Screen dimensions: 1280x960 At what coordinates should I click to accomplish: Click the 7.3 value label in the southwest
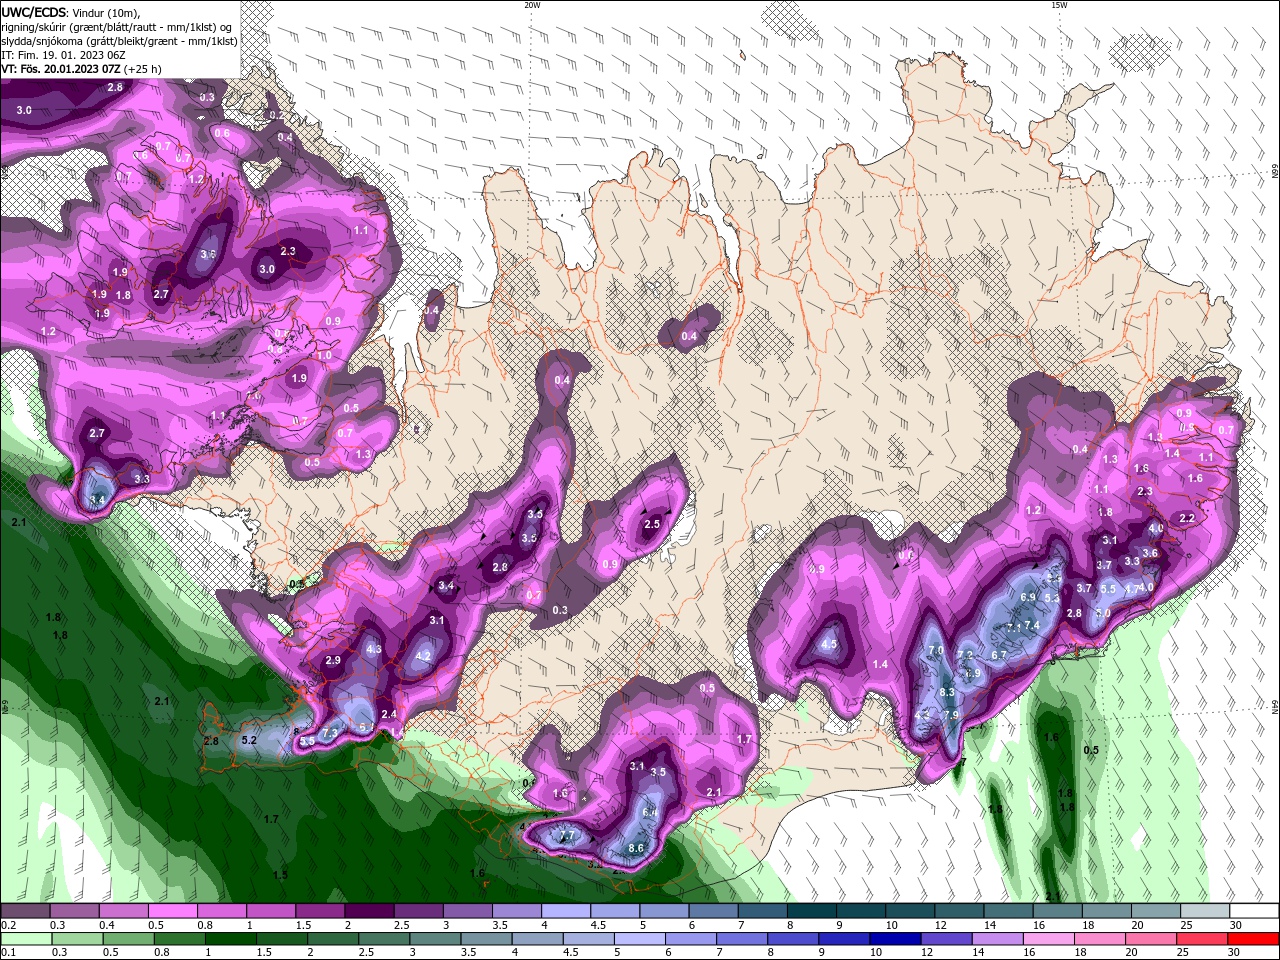(330, 734)
